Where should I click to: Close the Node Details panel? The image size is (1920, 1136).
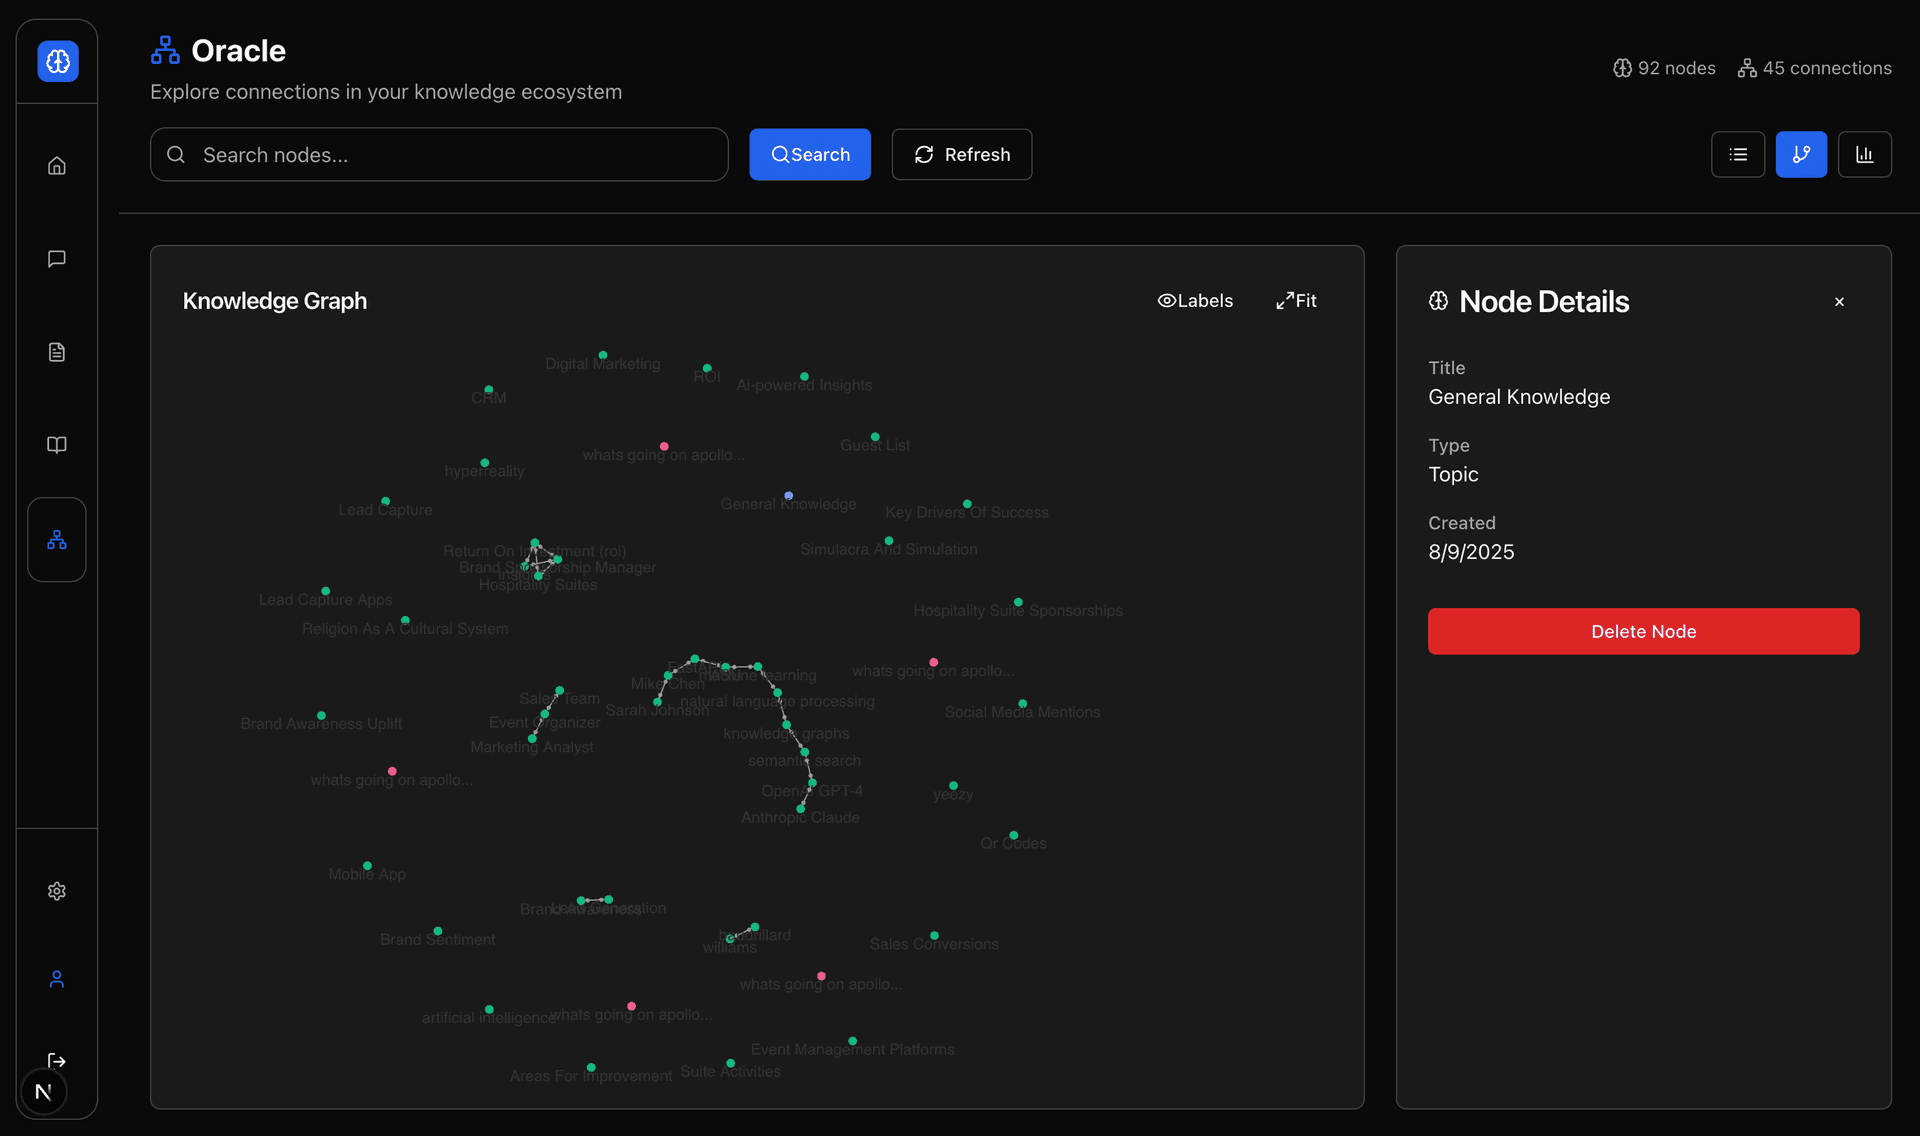coord(1839,302)
